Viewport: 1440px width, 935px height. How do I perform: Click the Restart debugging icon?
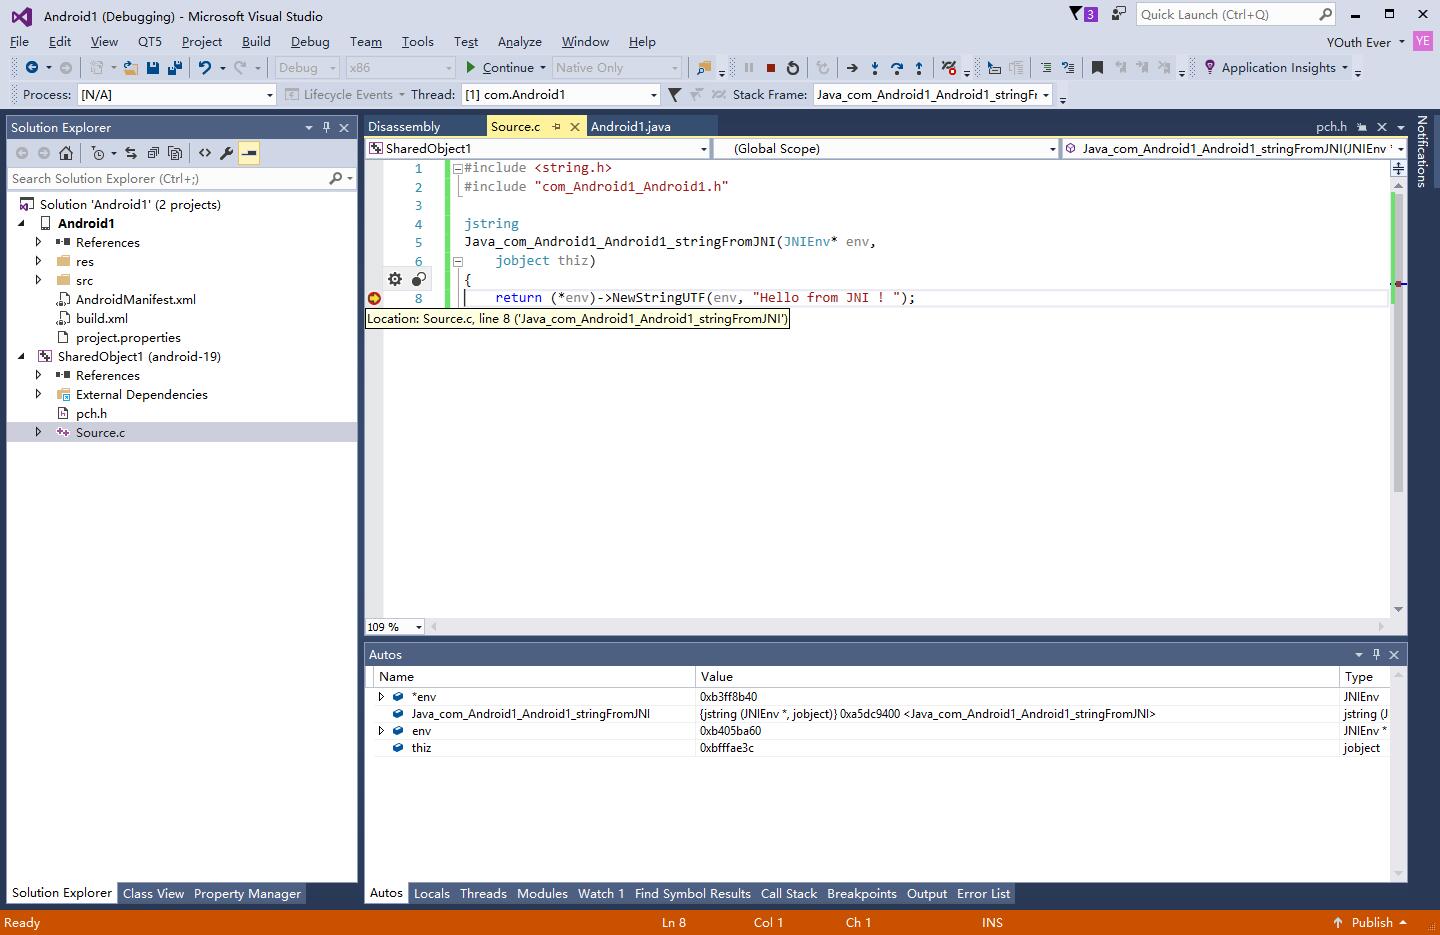pyautogui.click(x=793, y=68)
